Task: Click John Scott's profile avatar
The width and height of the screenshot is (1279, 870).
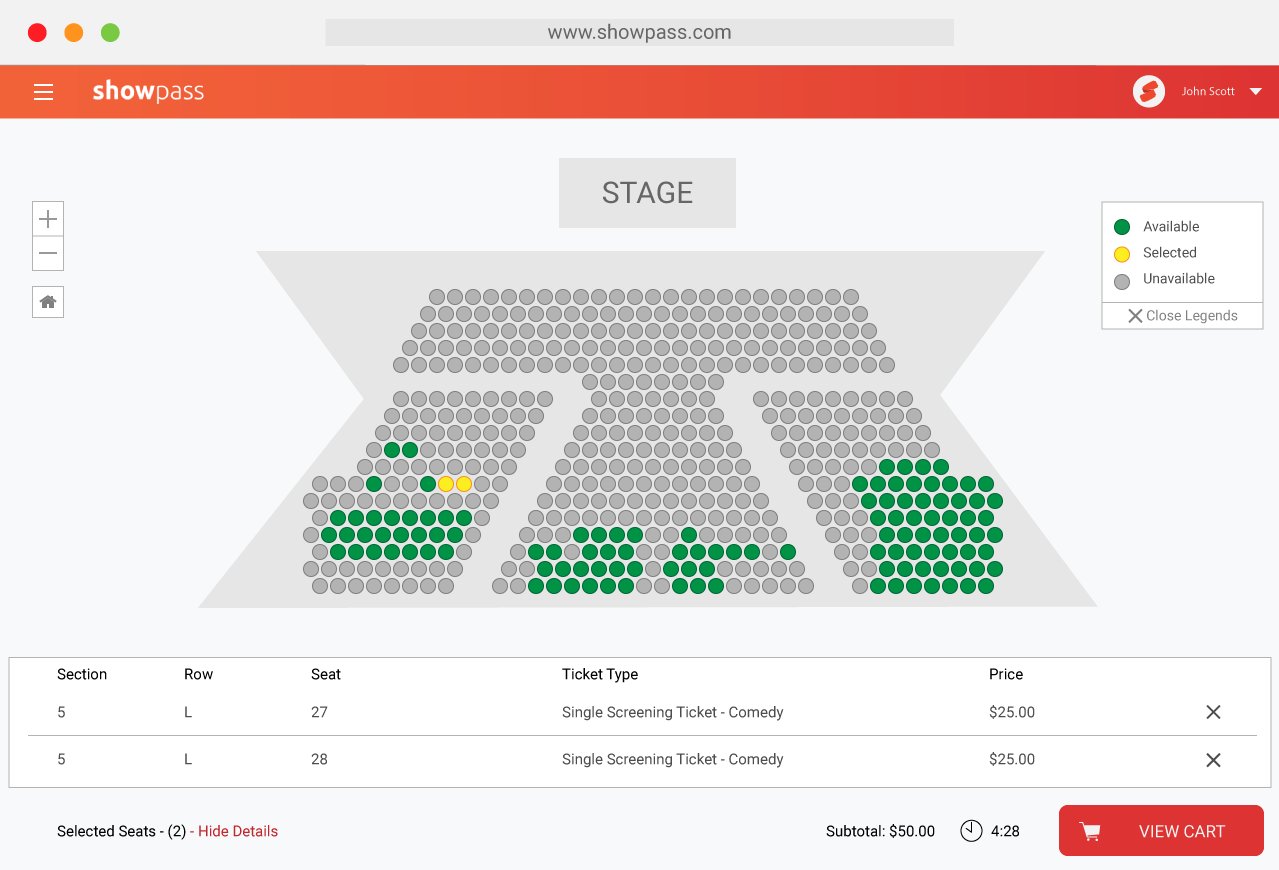Action: coord(1148,91)
